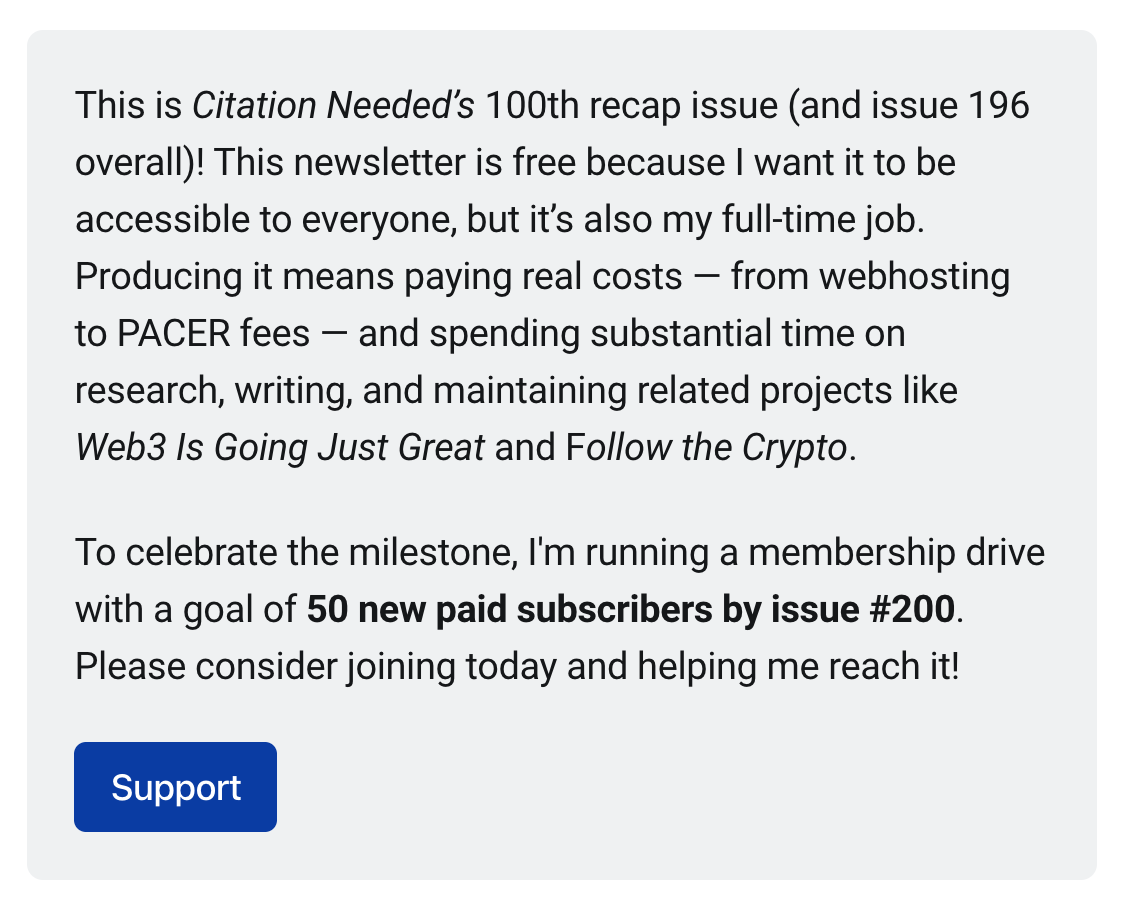Click the italic "Follow the Crypto" text
The width and height of the screenshot is (1126, 912).
click(x=707, y=447)
